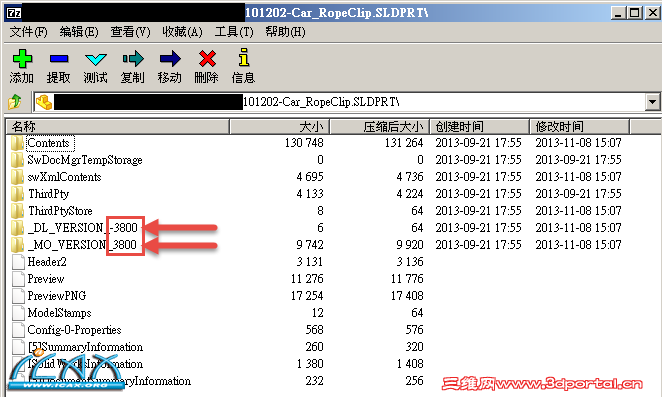Open the 工具(T) menu
This screenshot has width=662, height=397.
point(234,32)
